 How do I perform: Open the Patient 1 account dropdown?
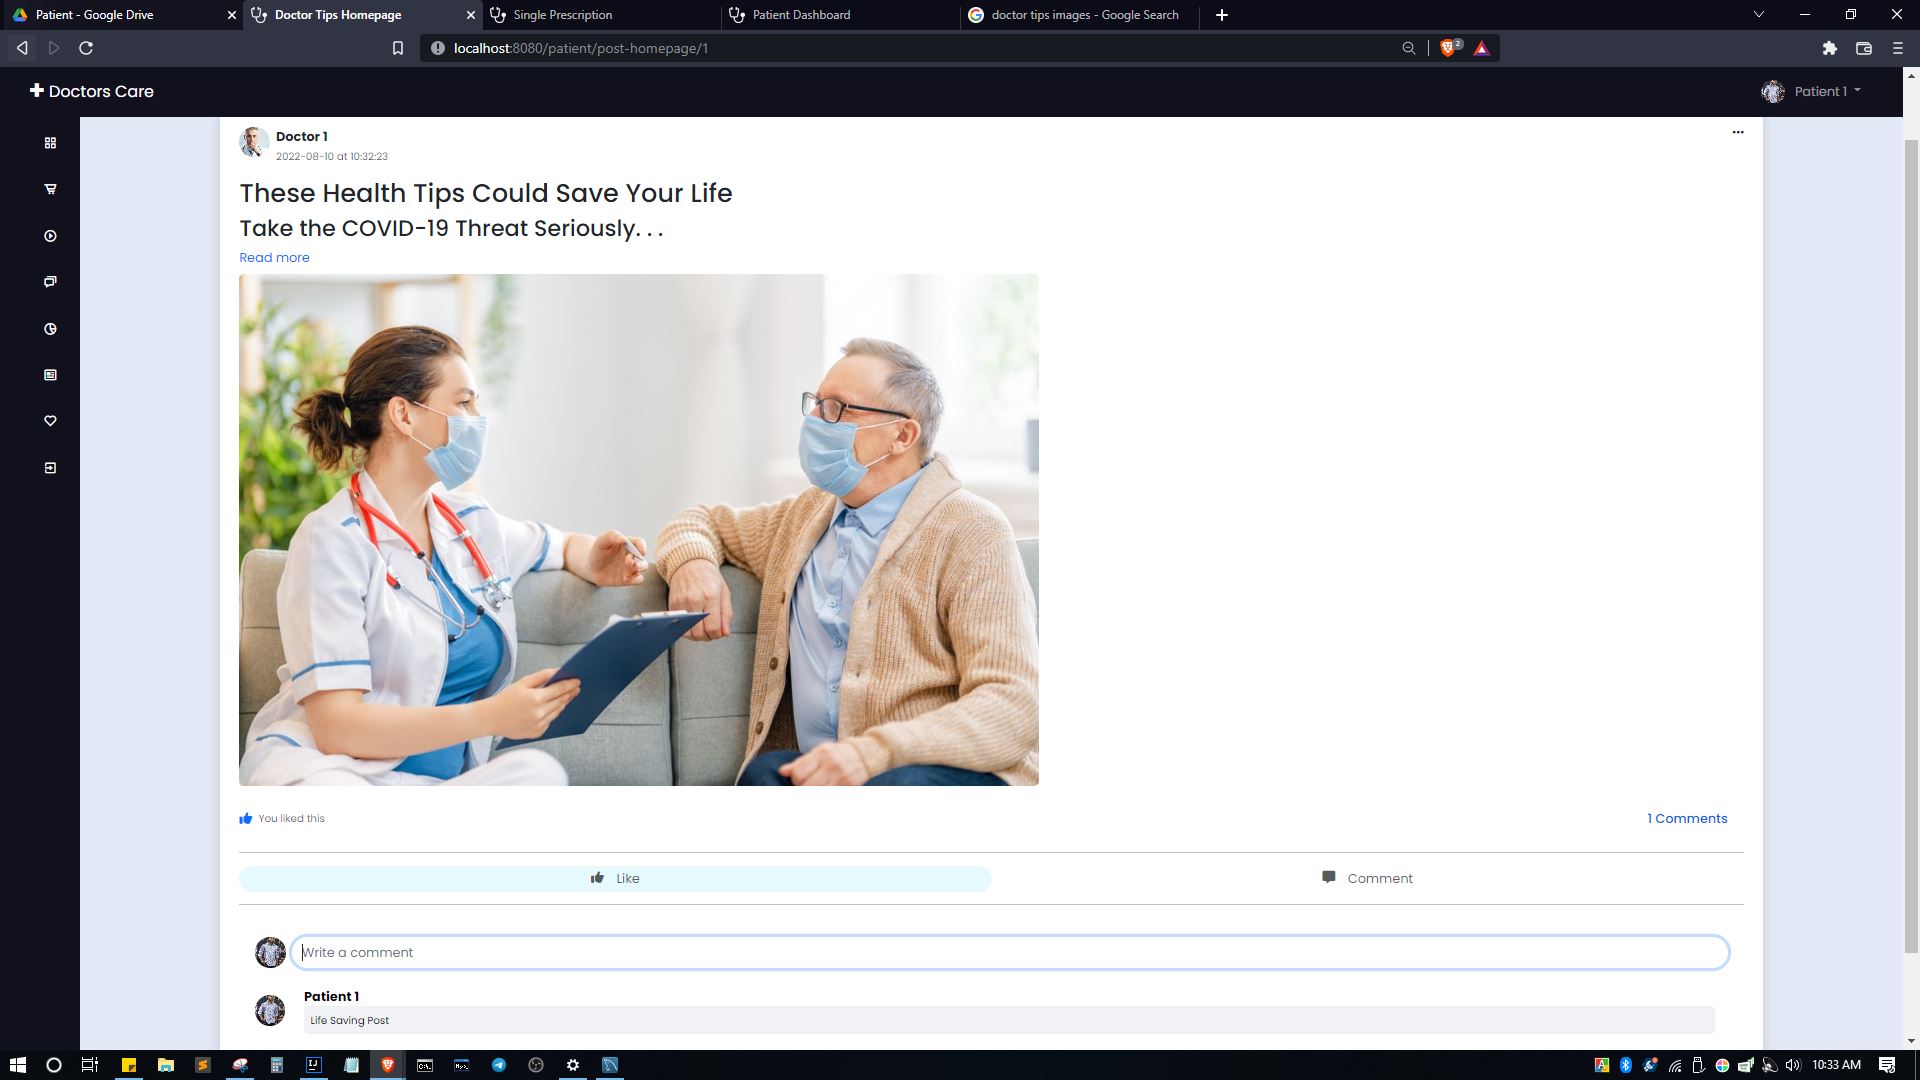1826,91
